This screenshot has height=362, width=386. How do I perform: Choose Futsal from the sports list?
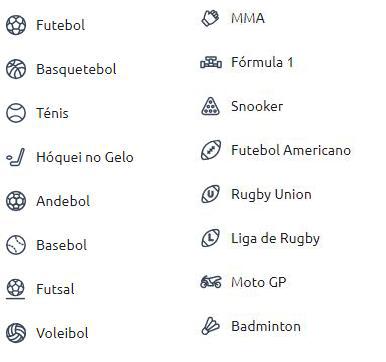click(55, 289)
